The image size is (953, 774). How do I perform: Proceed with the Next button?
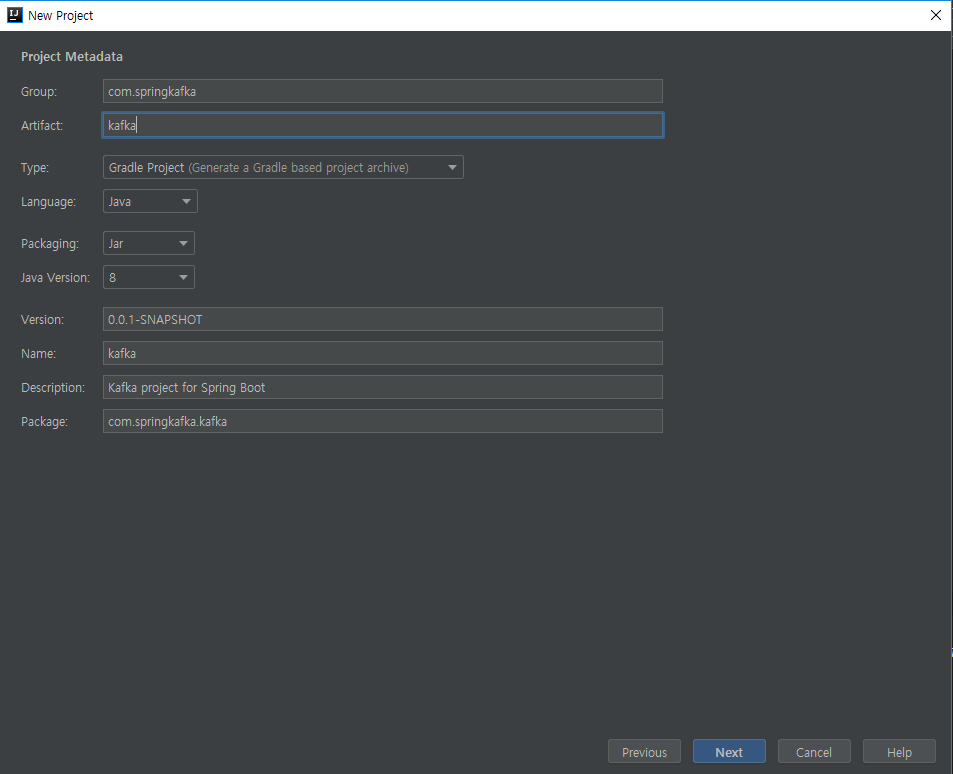coord(729,752)
